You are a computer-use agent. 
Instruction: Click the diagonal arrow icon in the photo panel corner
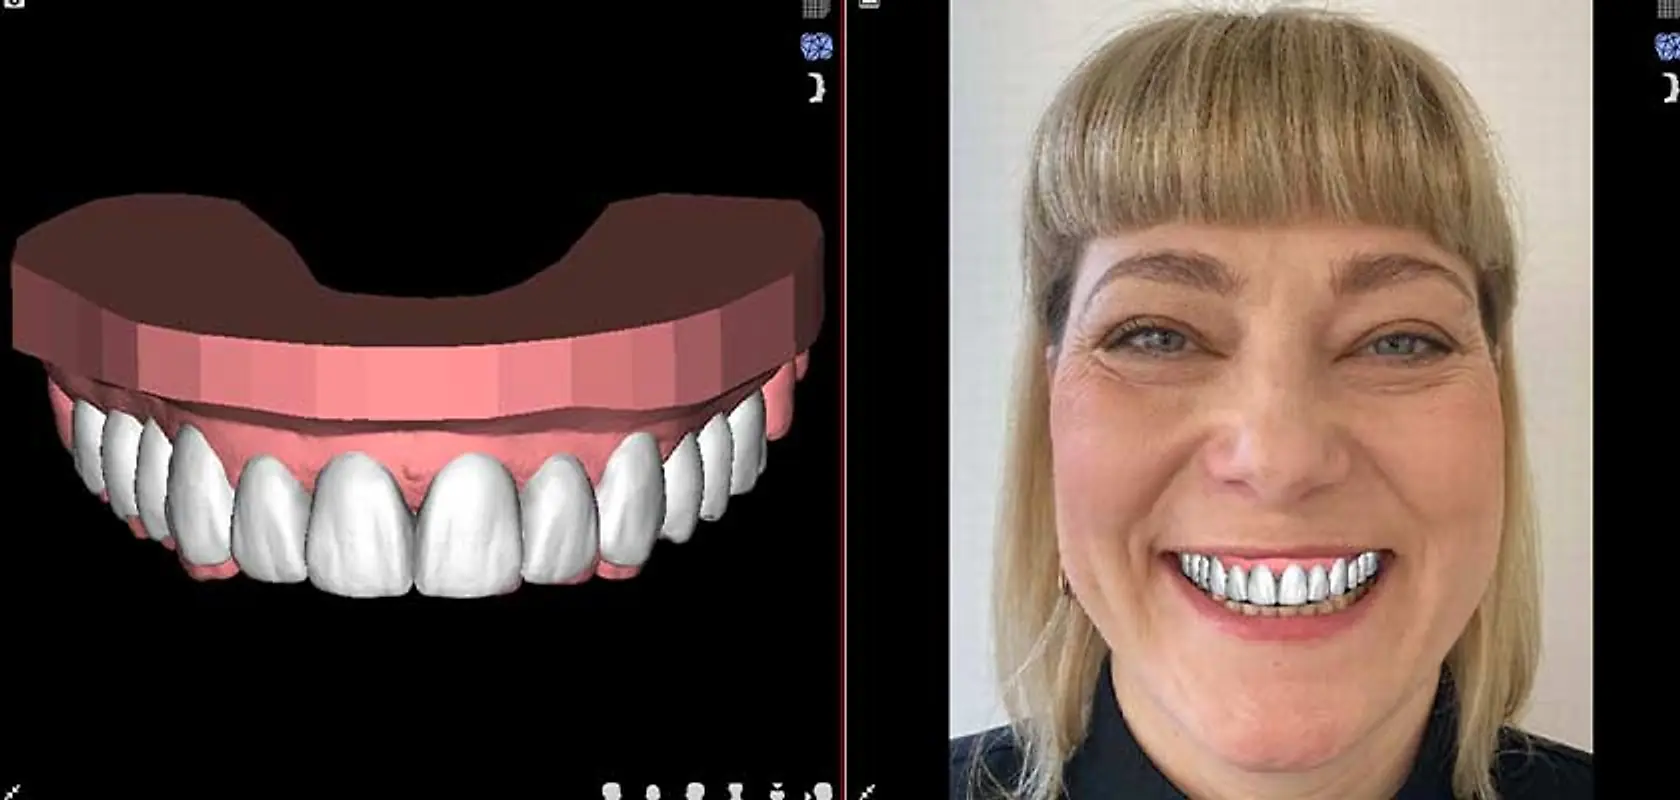click(x=868, y=792)
